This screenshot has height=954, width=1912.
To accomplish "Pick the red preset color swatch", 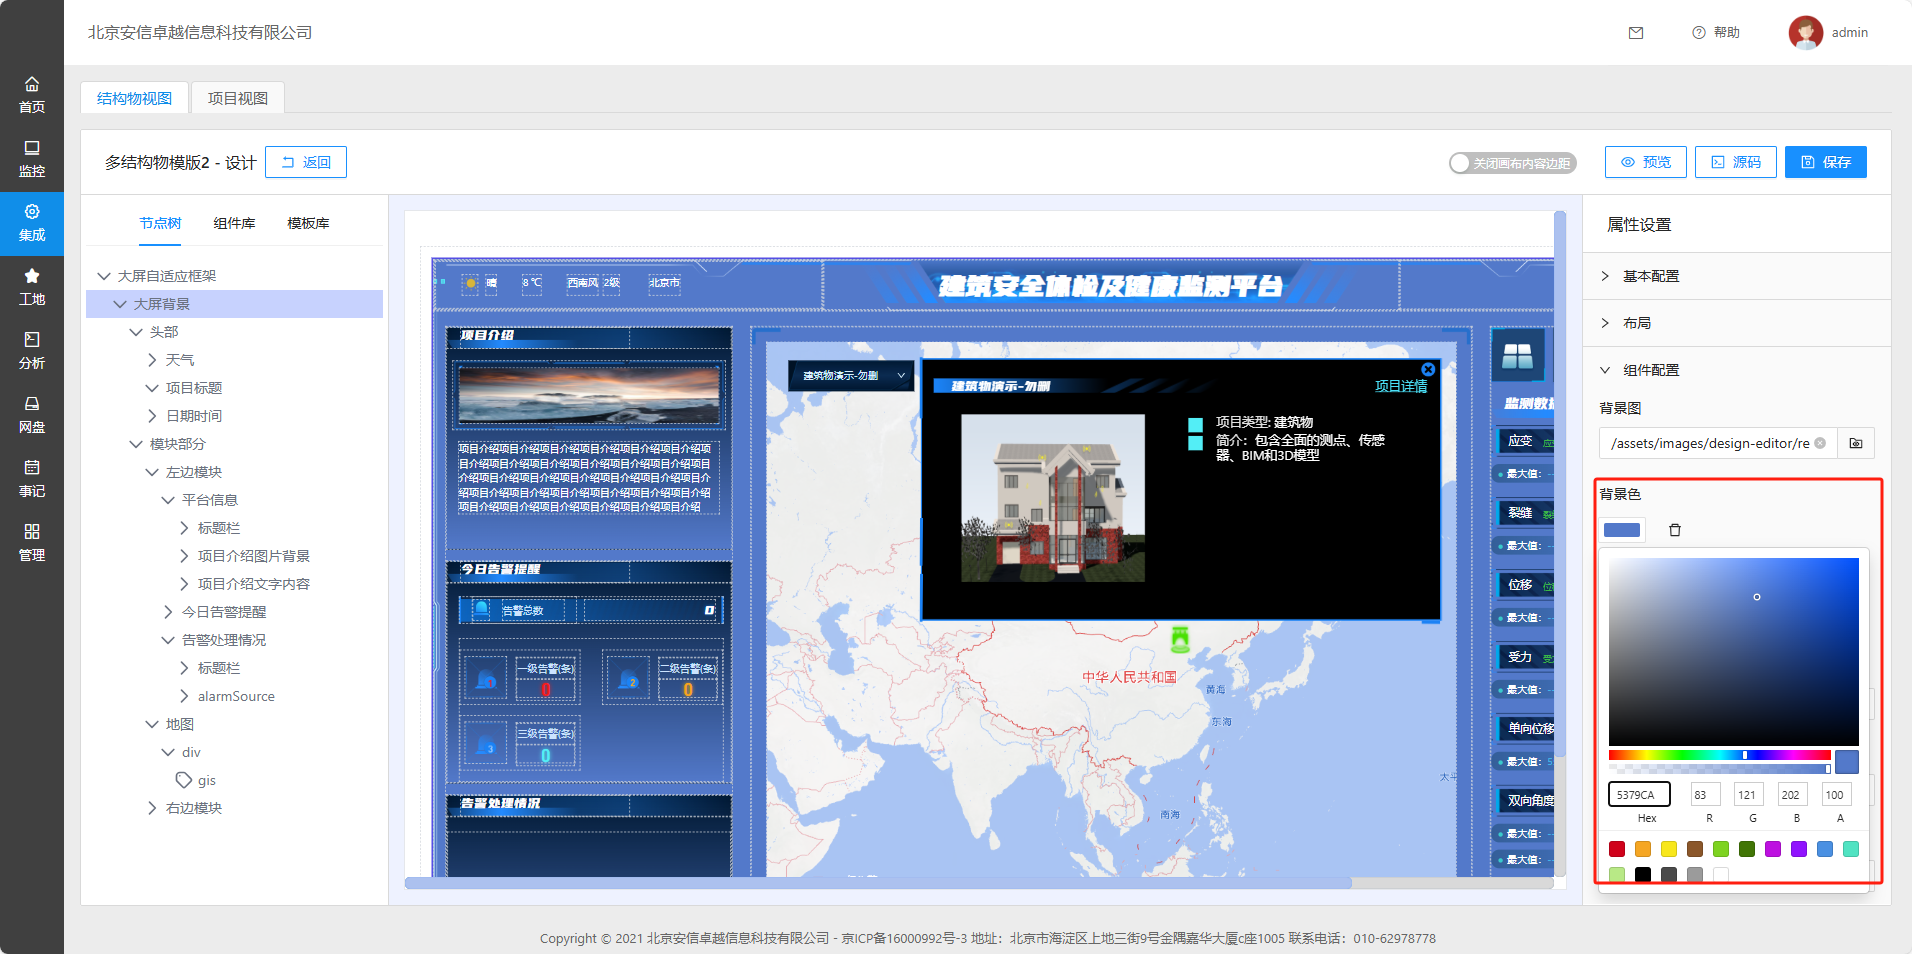I will click(1617, 849).
